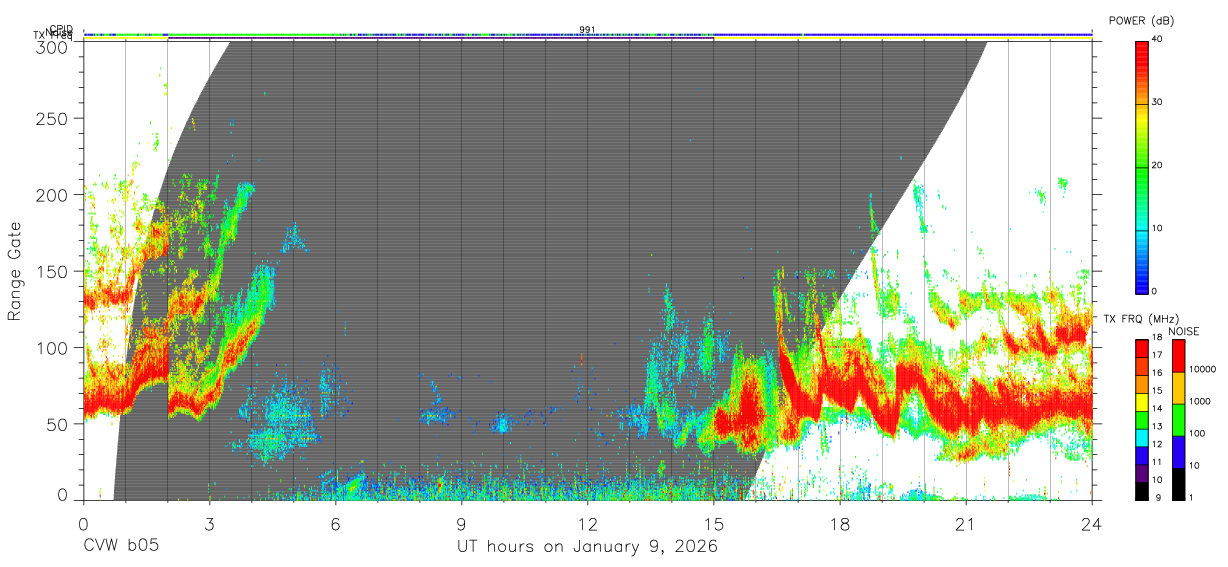Click the 'POWER (dB)' legend title

tap(1141, 20)
